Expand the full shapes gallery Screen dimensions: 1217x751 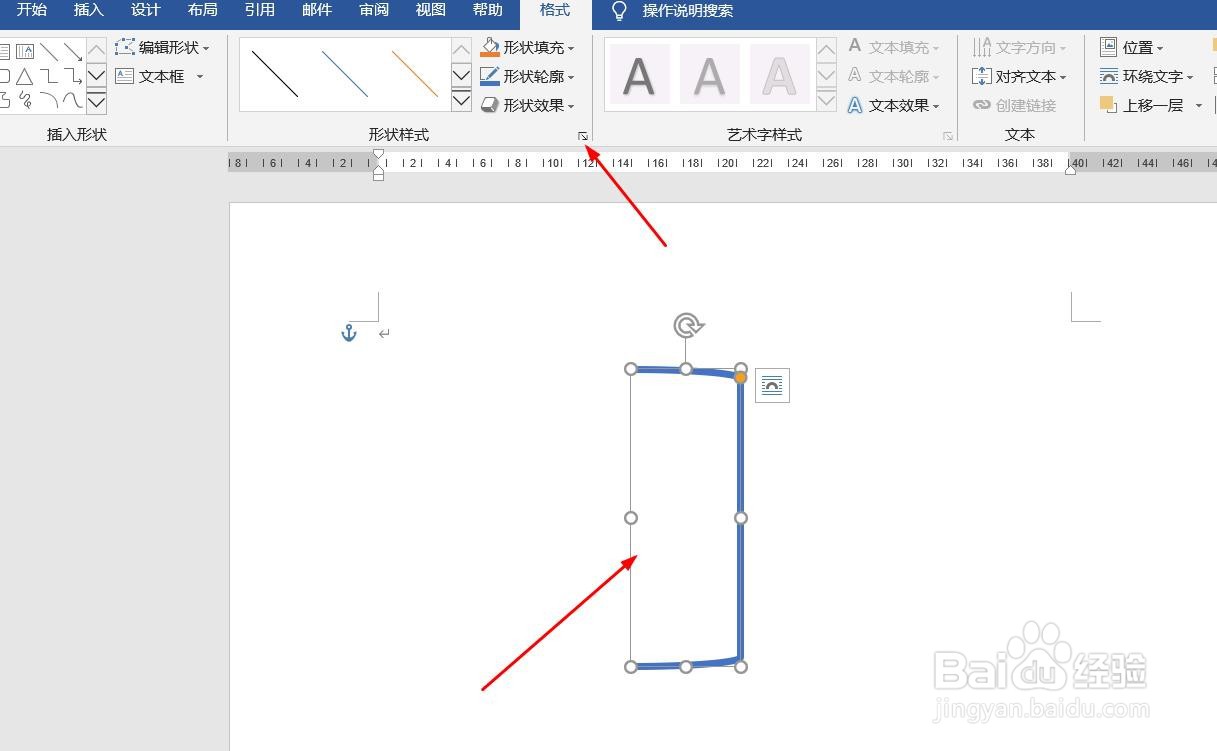(96, 101)
